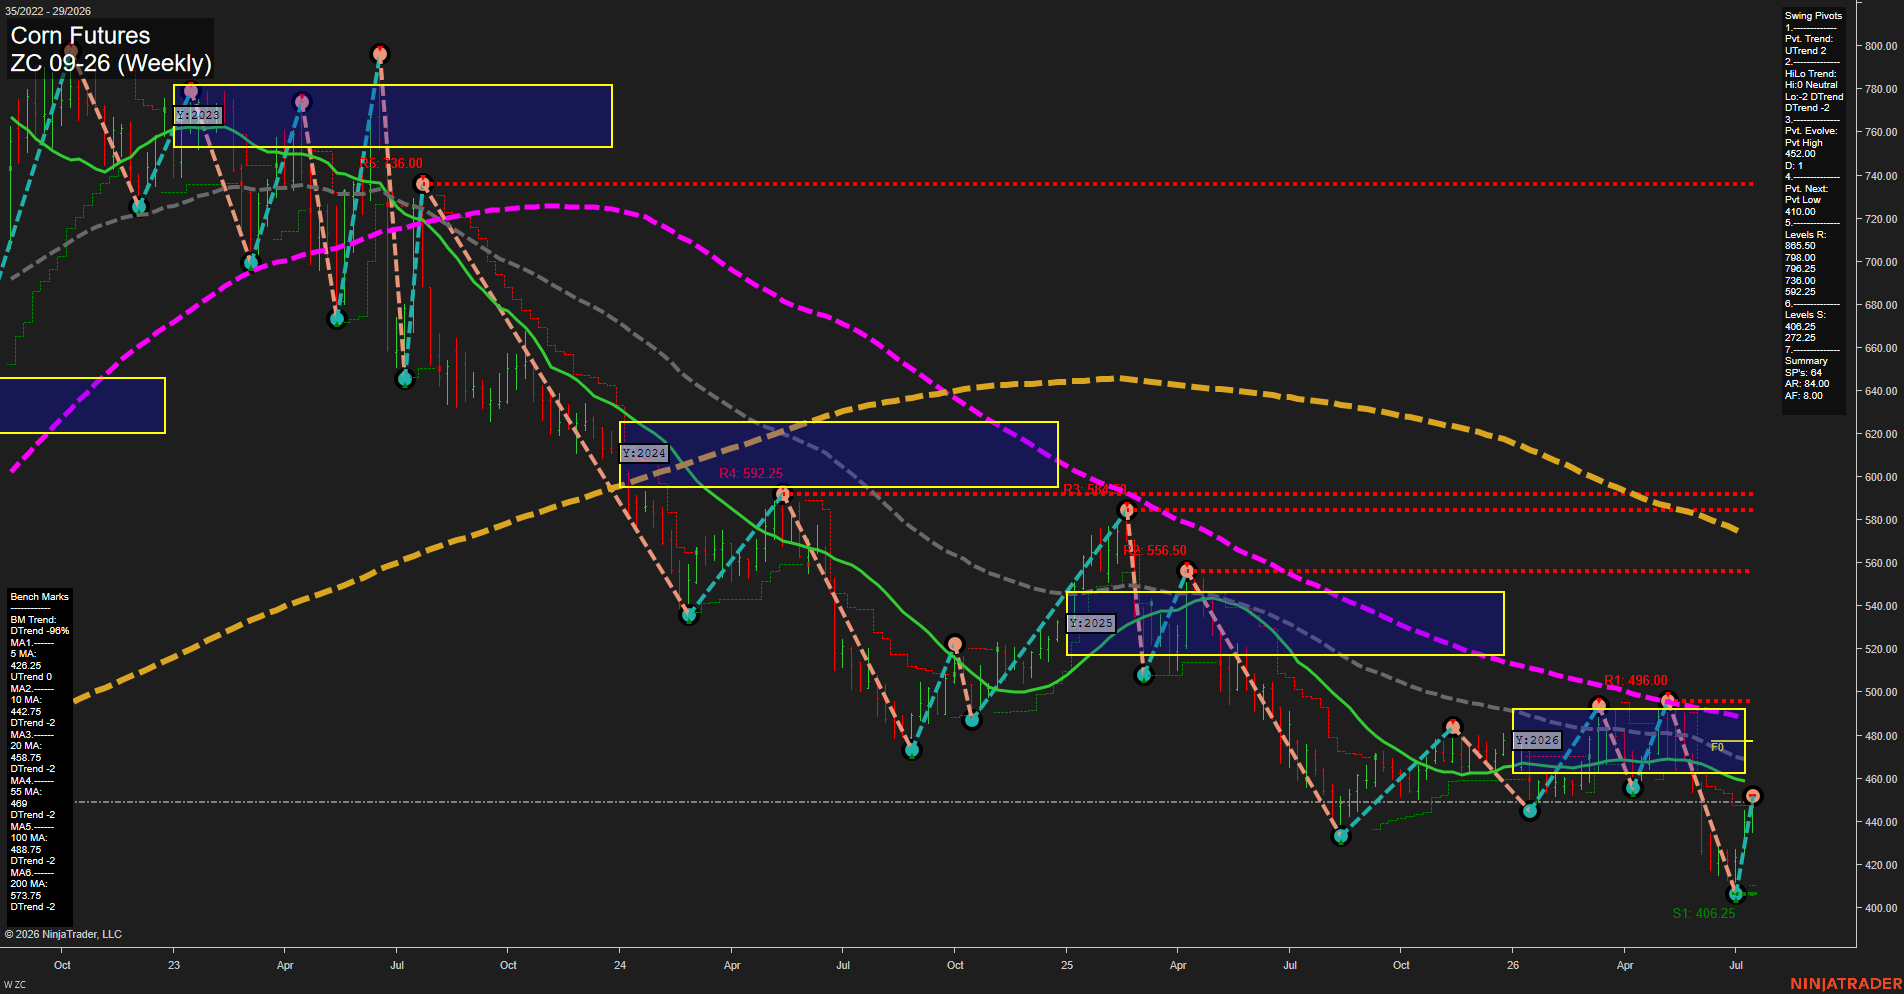Click the D: 1 entry in Swing Pivots
1904x994 pixels.
[x=1794, y=166]
